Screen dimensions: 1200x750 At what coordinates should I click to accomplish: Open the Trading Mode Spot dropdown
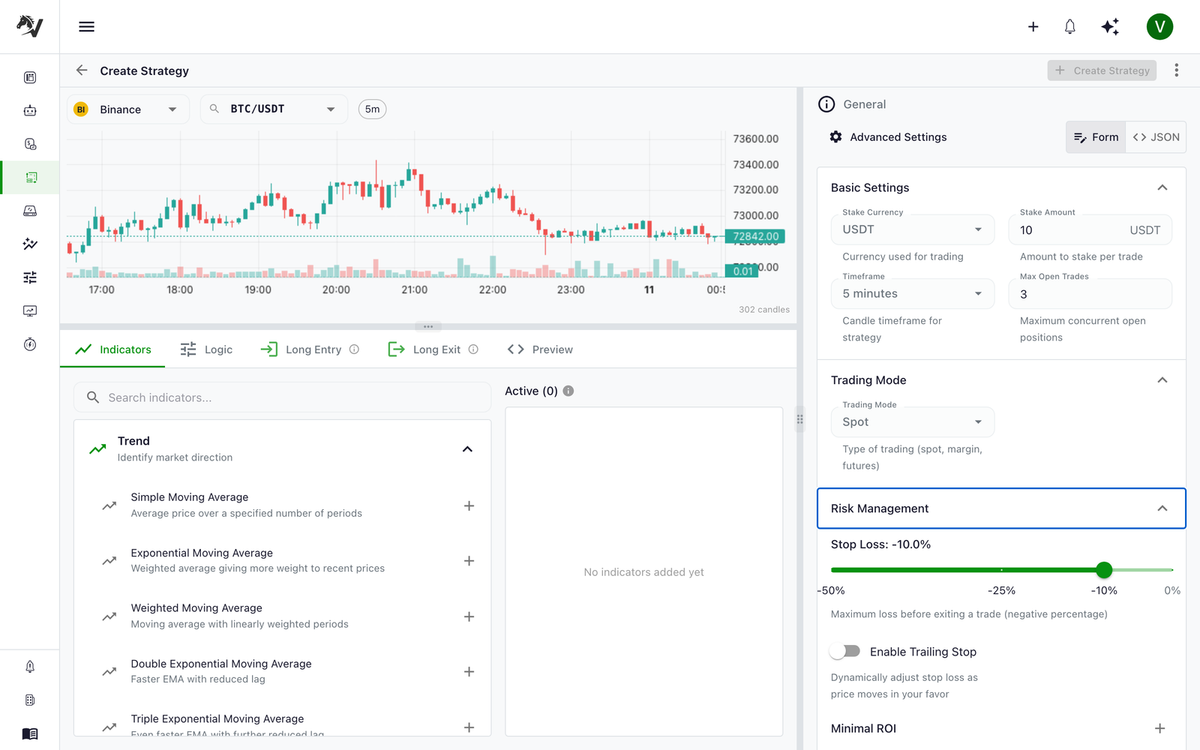(x=913, y=422)
